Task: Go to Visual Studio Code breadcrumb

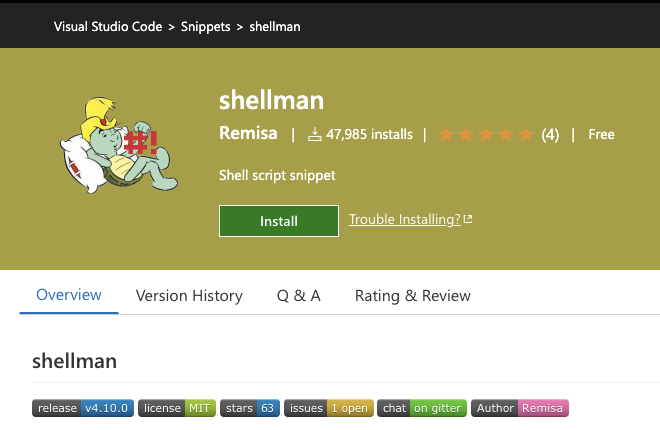Action: [x=108, y=27]
